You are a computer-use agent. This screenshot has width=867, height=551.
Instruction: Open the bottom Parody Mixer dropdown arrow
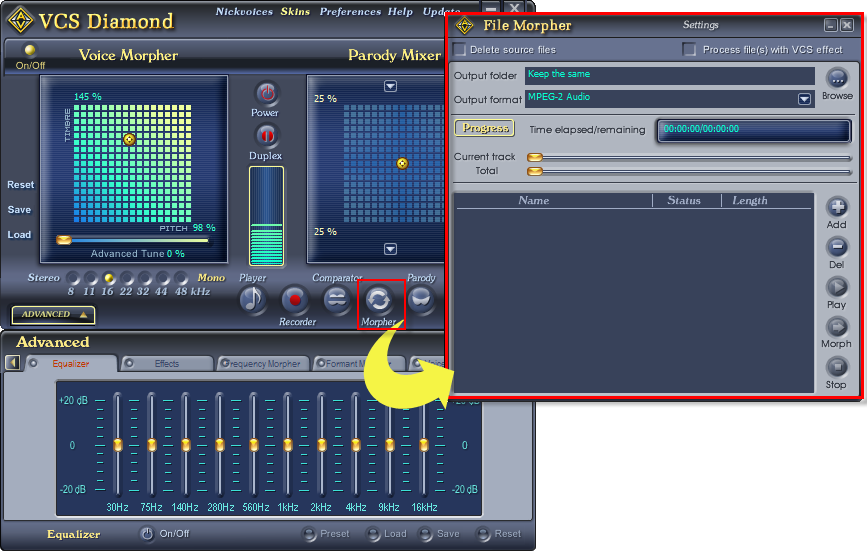click(390, 249)
